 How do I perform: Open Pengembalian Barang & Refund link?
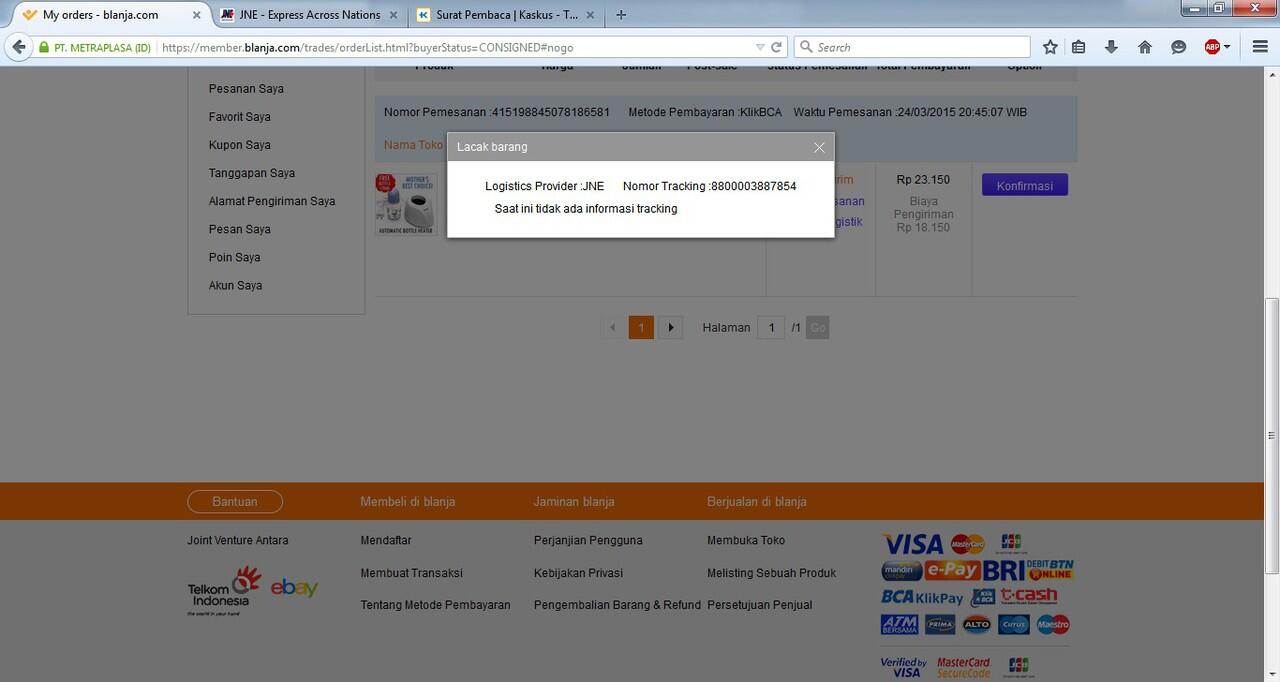tap(617, 605)
